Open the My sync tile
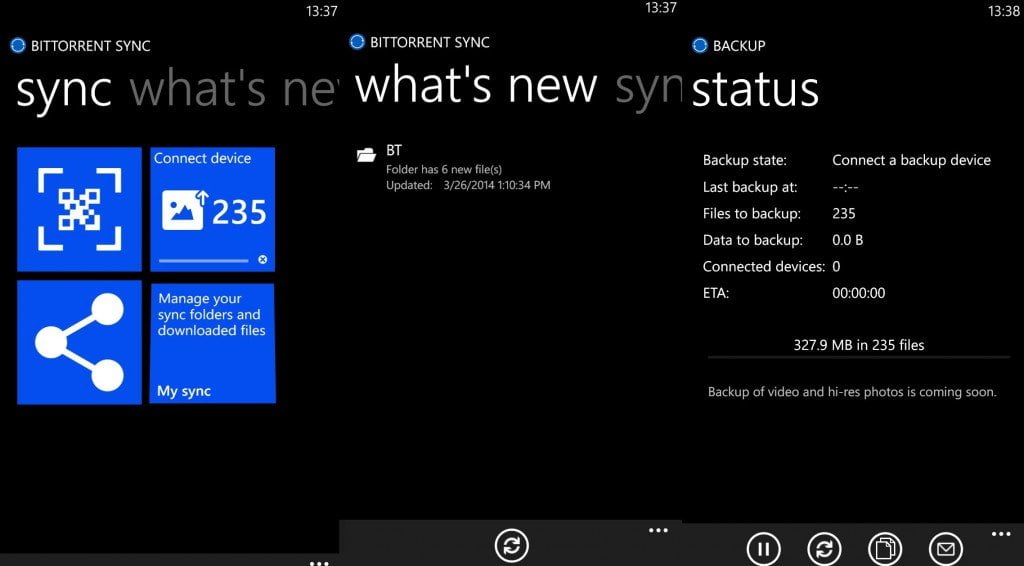Screen dimensions: 1024x566 click(x=212, y=343)
